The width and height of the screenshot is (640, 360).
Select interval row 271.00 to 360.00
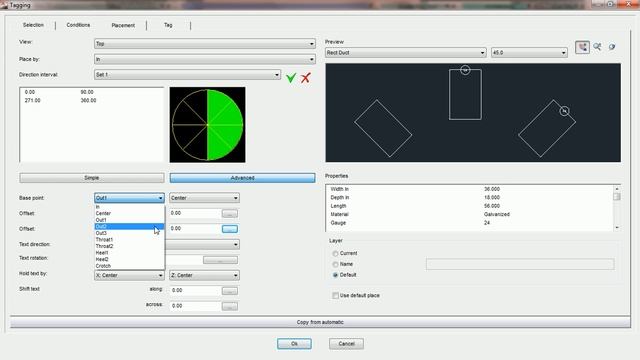91,100
